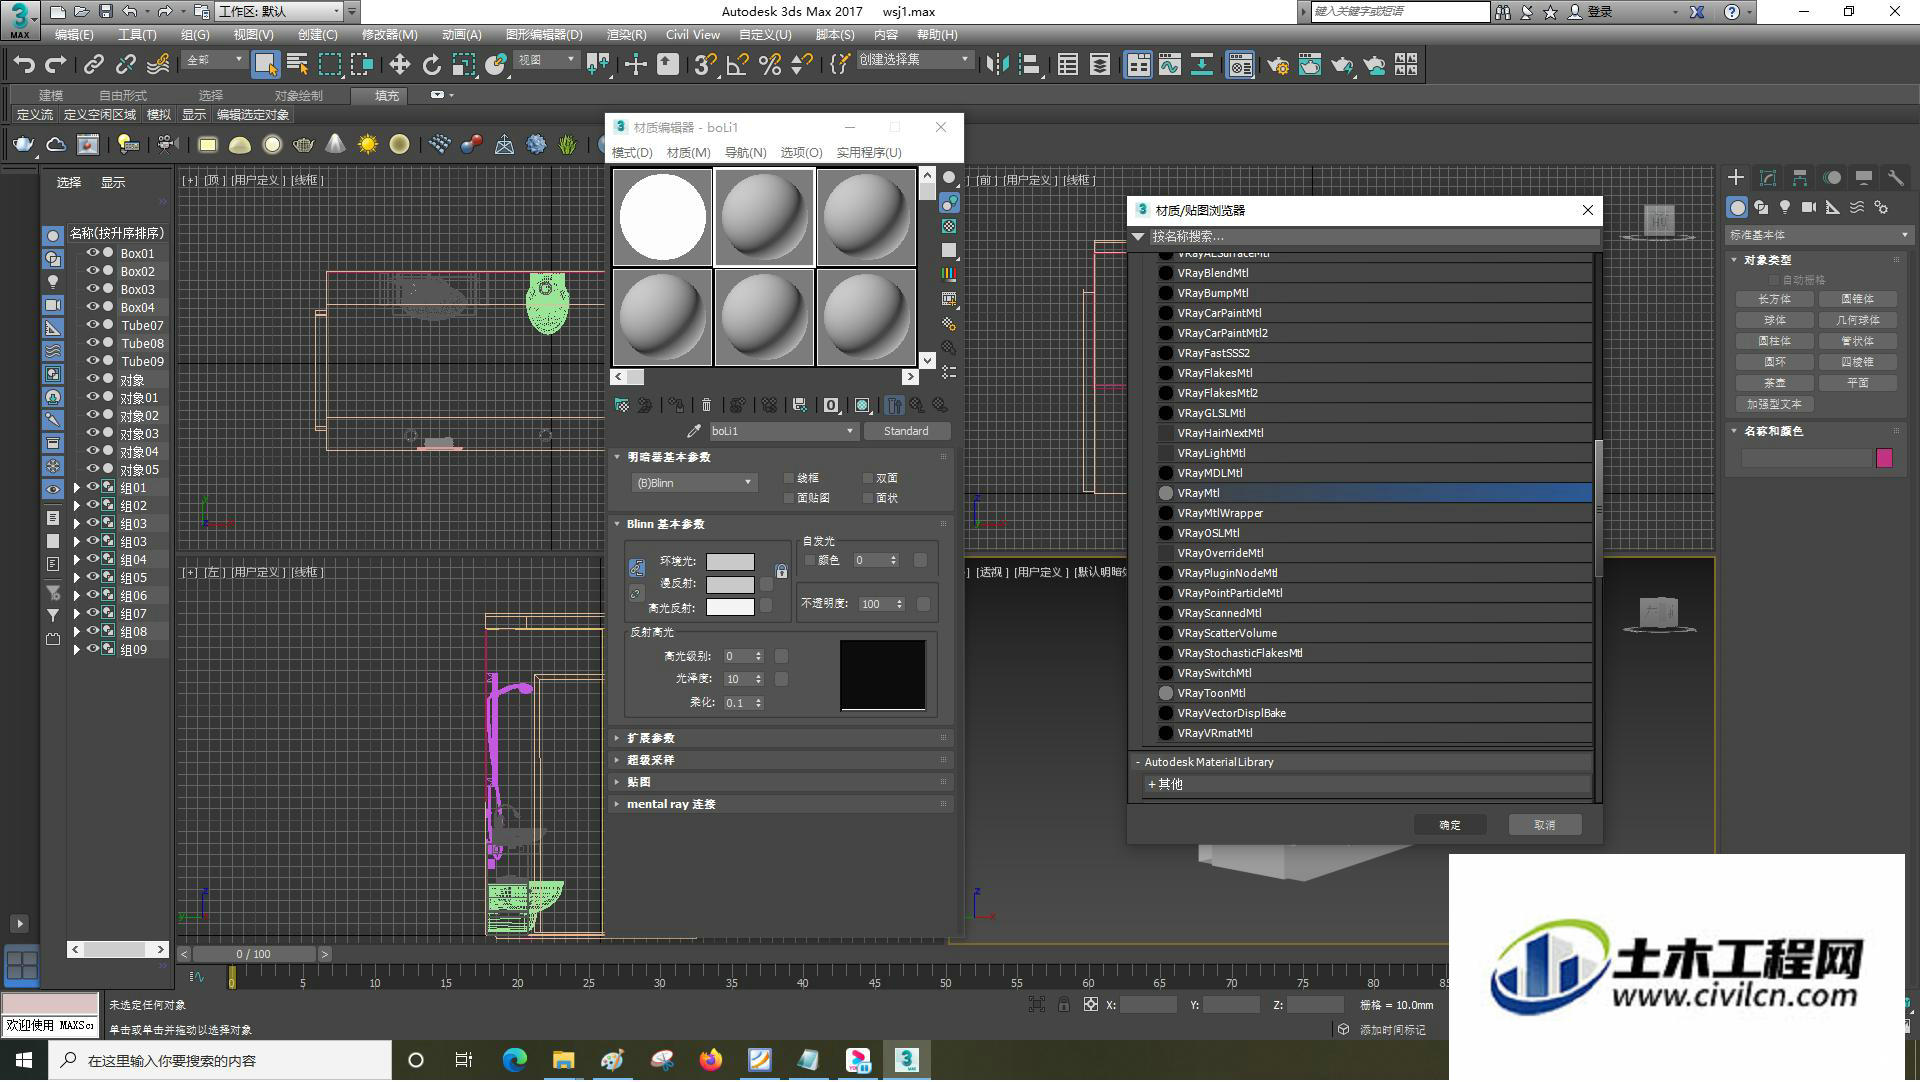Click the pink object color swatch
Viewport: 1920px width, 1082px height.
tap(1884, 458)
